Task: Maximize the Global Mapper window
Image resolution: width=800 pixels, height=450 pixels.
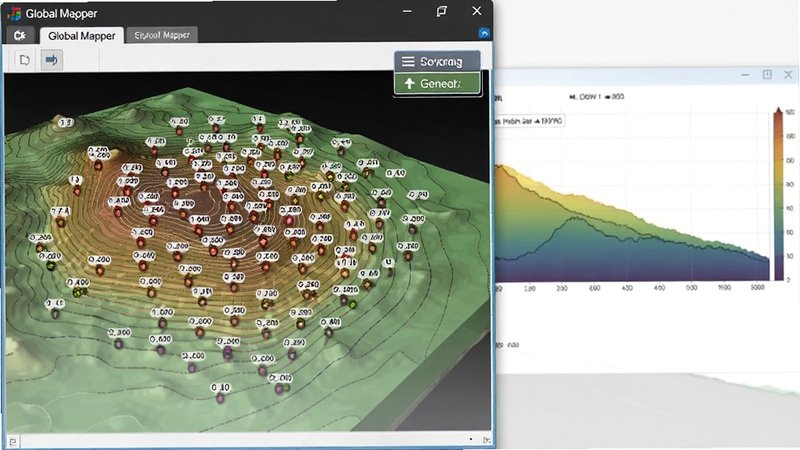Action: 441,11
